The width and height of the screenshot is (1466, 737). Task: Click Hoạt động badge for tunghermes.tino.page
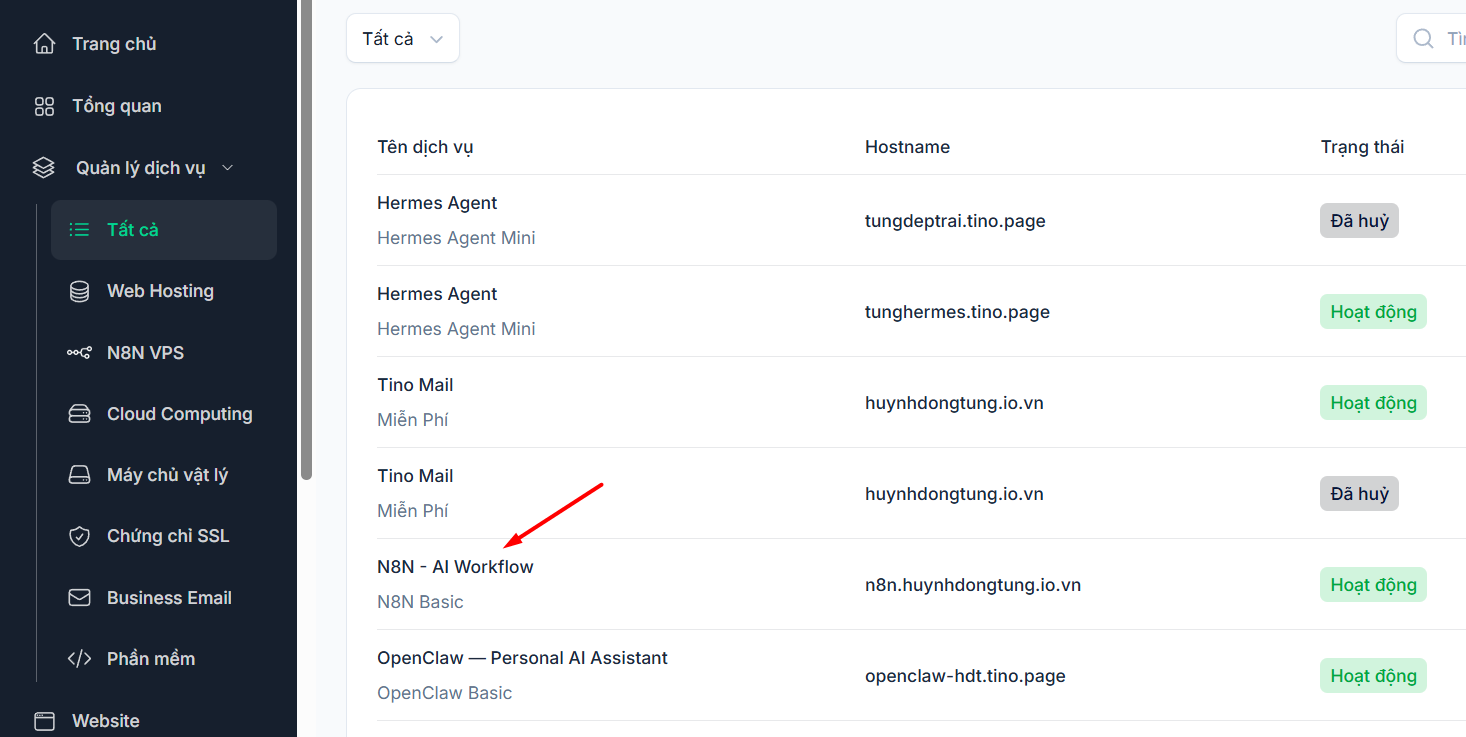coord(1373,312)
